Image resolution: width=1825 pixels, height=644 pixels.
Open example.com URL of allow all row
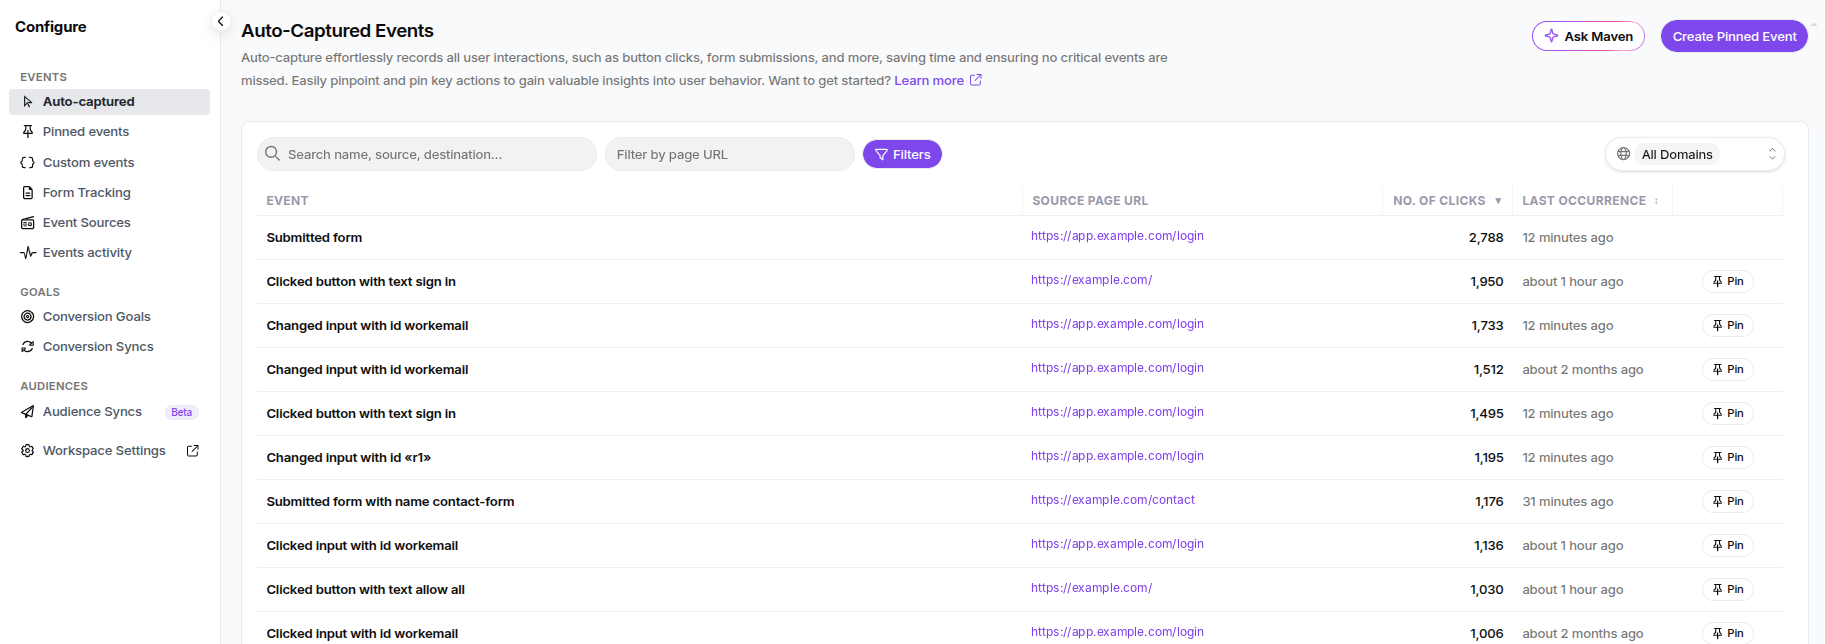pos(1091,588)
